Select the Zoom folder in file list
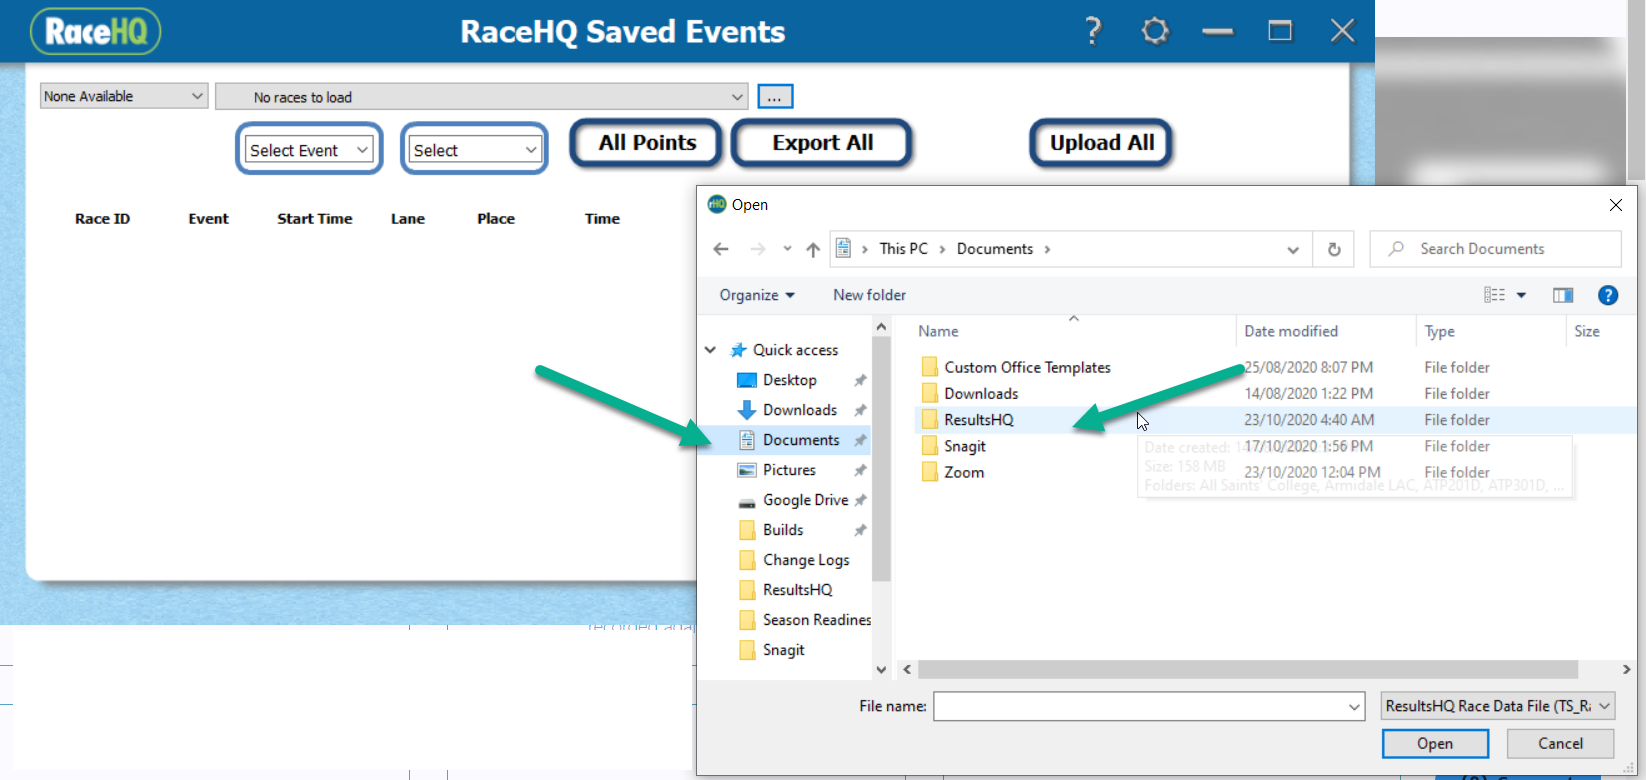The width and height of the screenshot is (1646, 780). pos(964,472)
